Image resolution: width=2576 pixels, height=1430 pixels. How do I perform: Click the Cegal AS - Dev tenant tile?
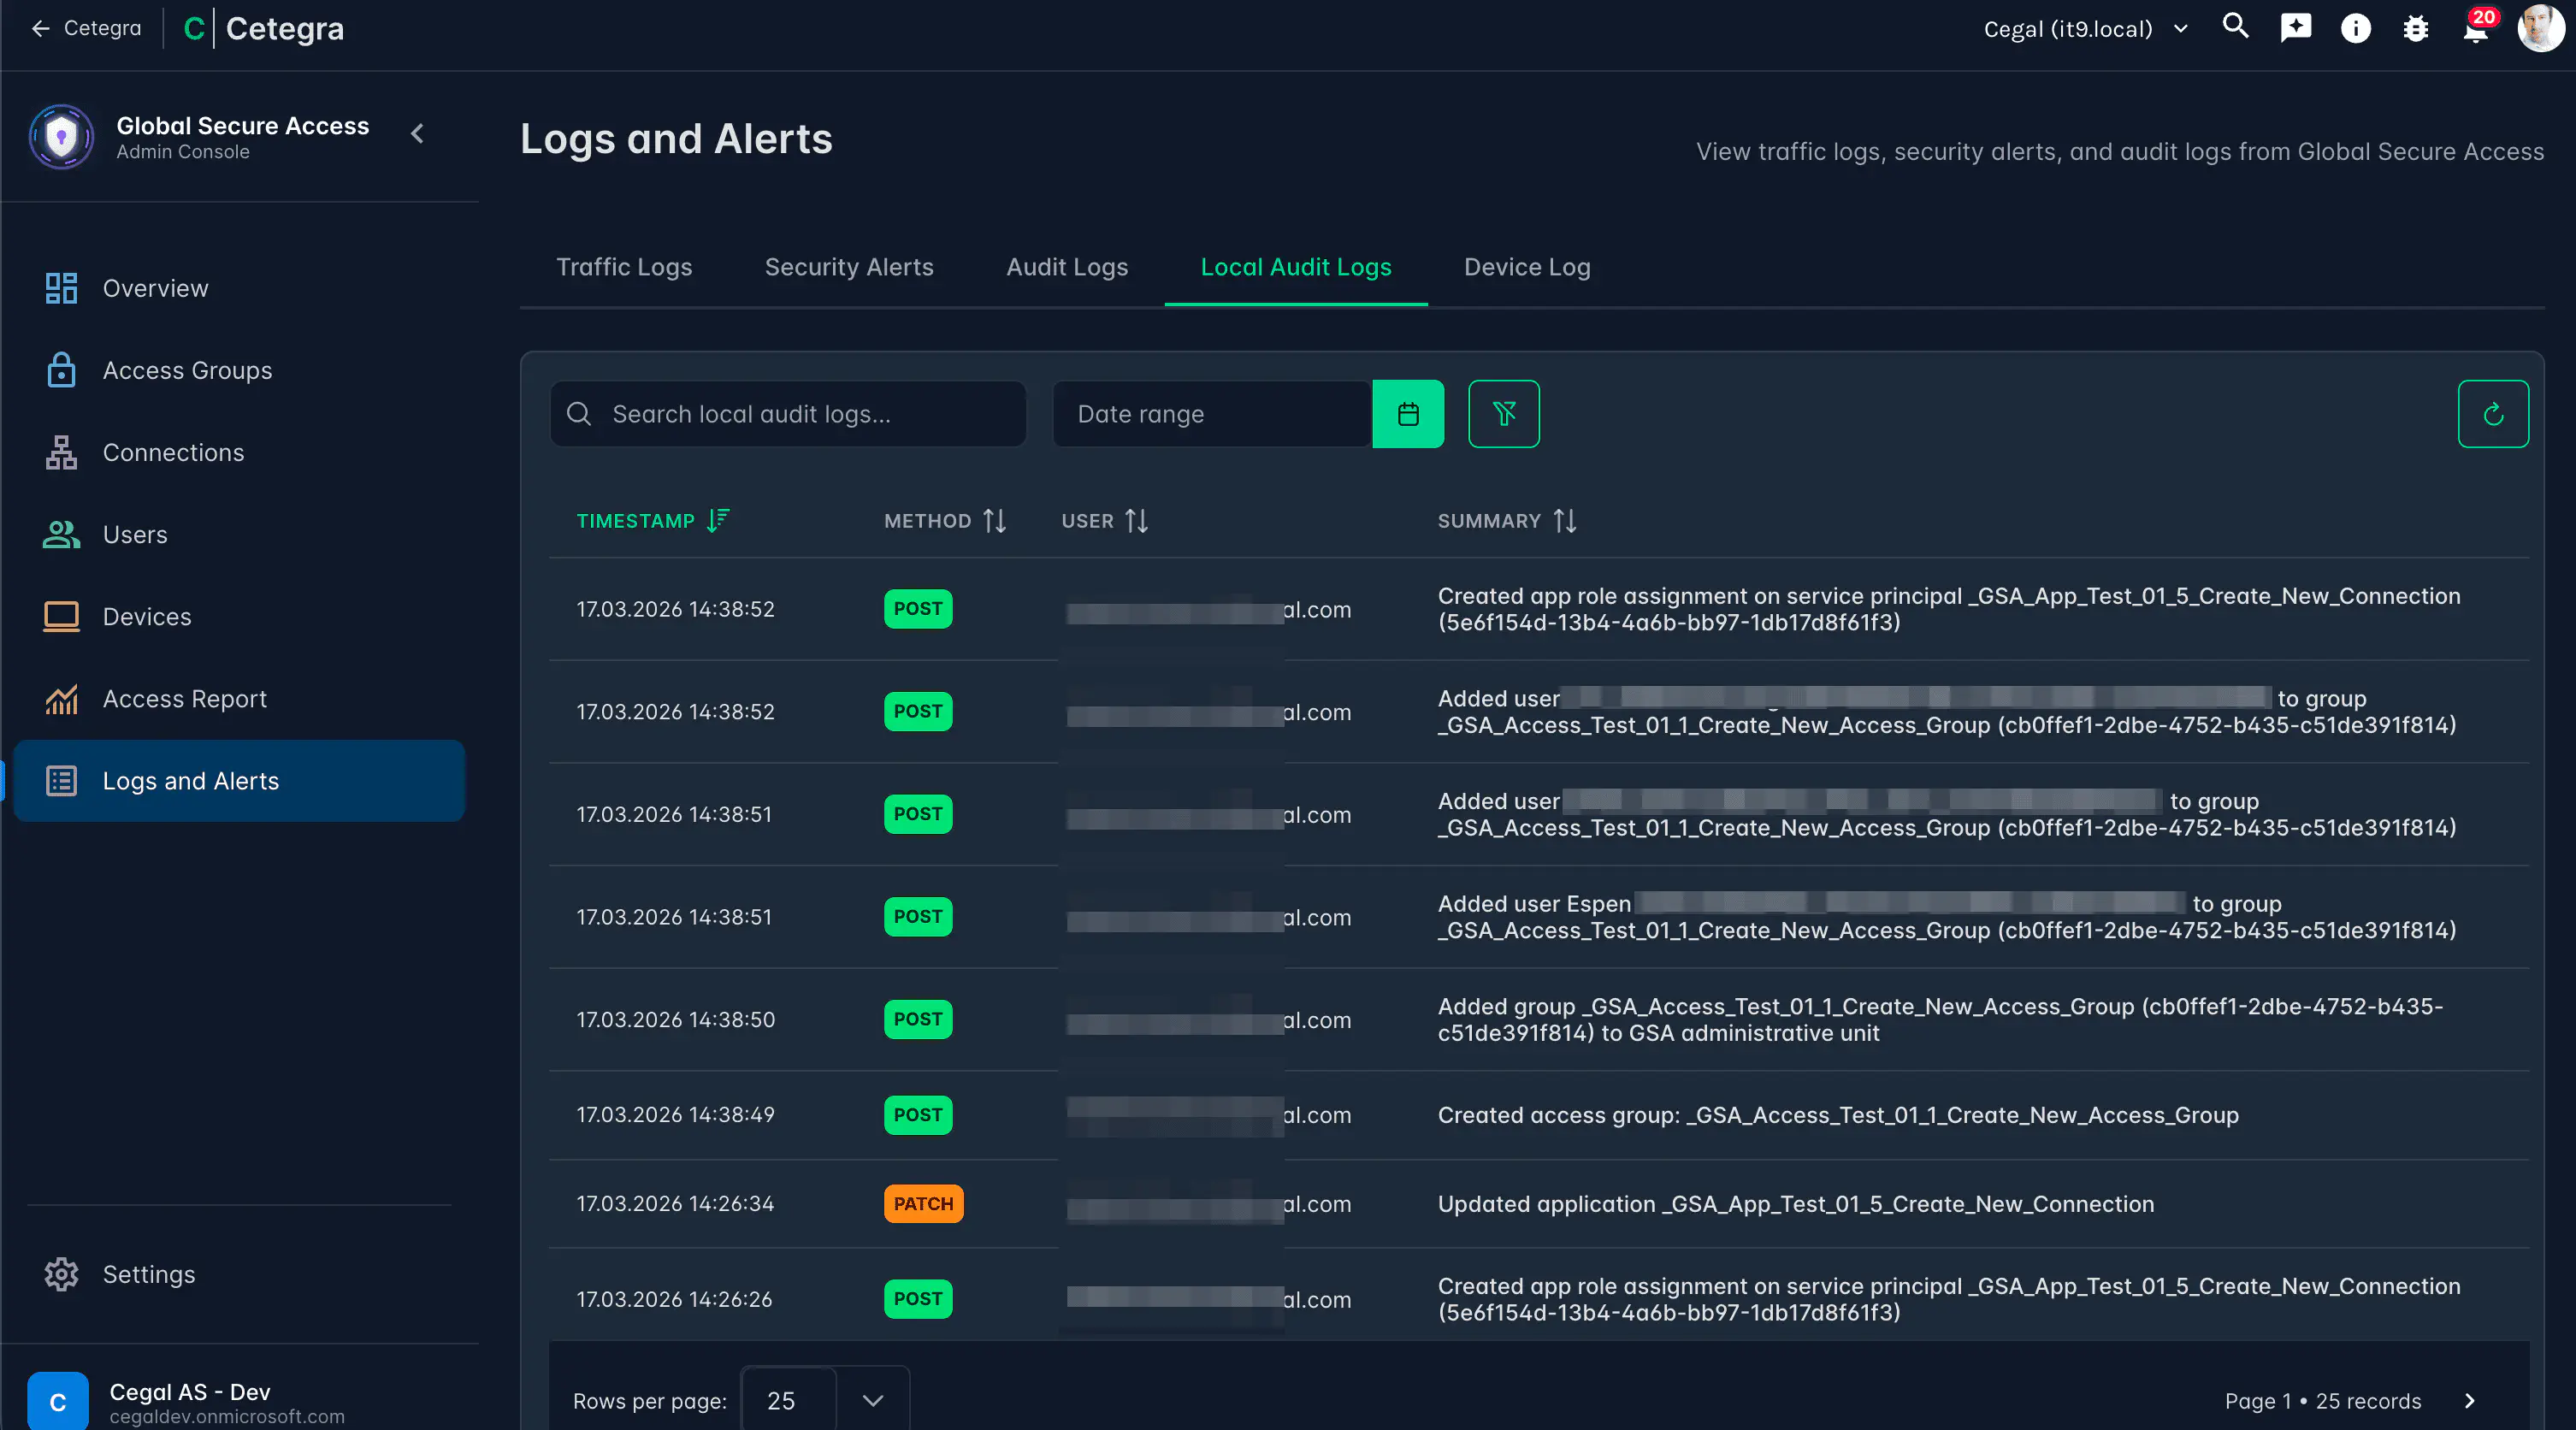240,1401
